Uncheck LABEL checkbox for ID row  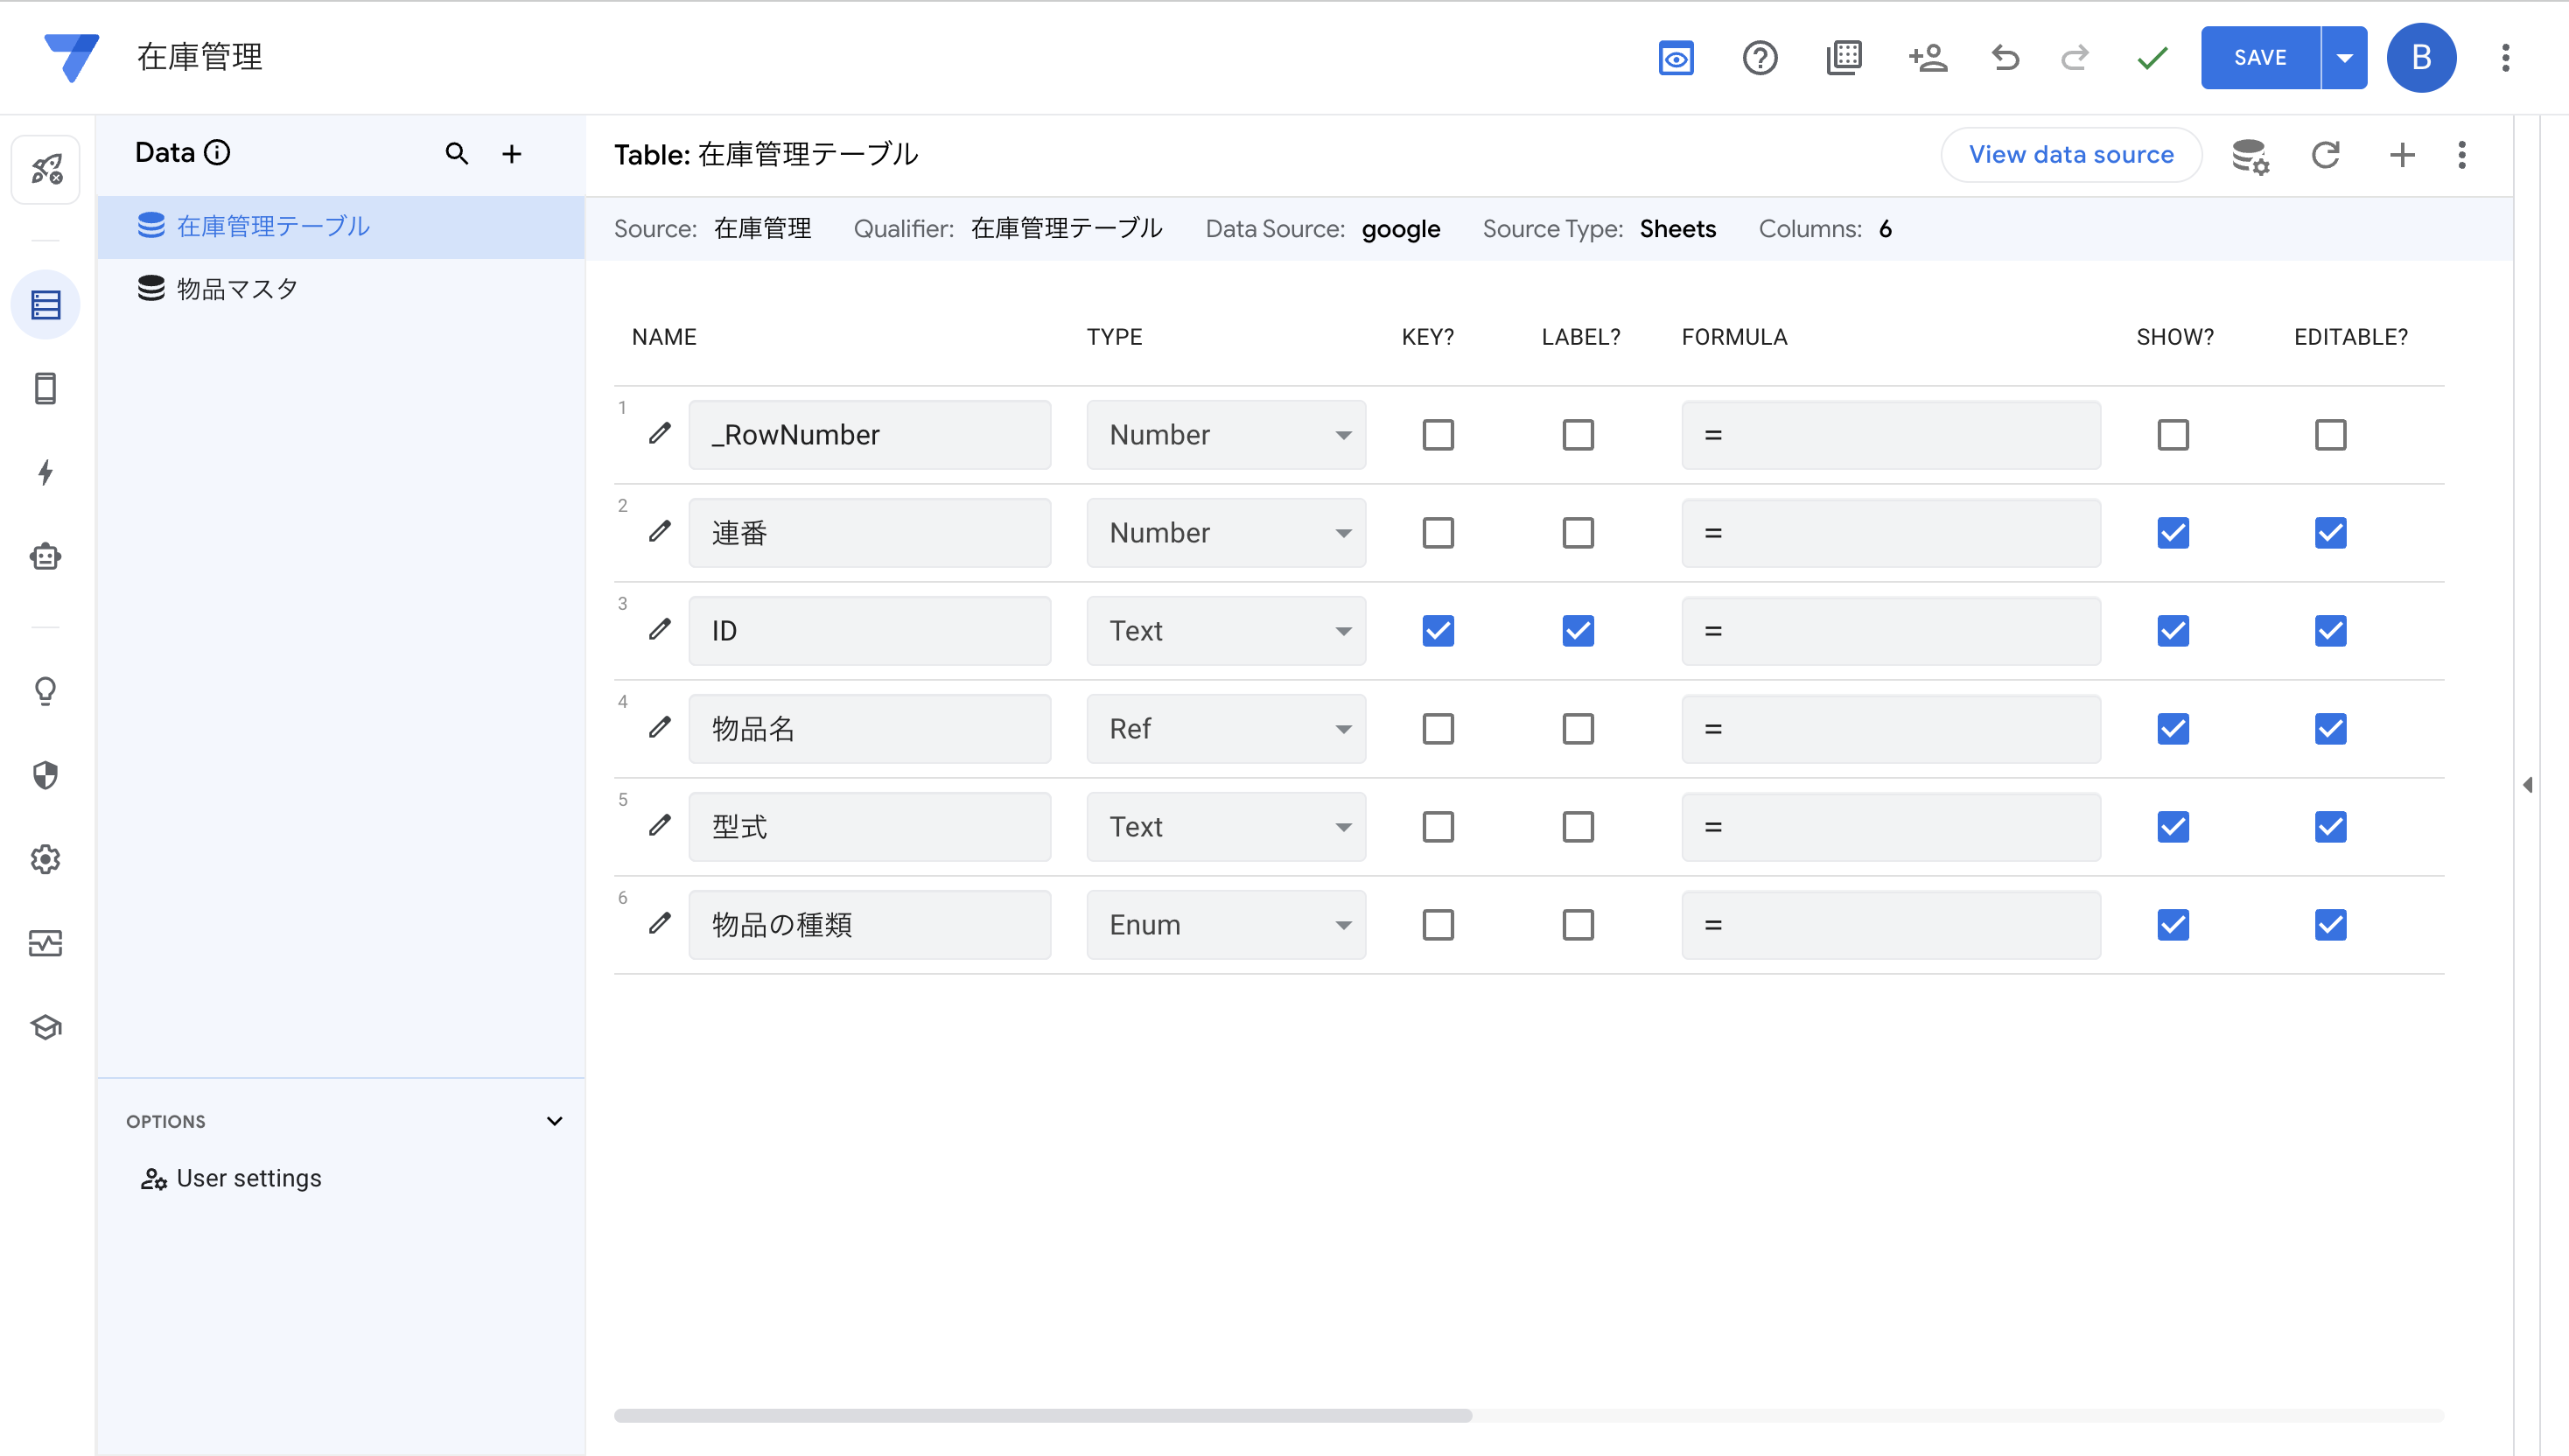1578,631
